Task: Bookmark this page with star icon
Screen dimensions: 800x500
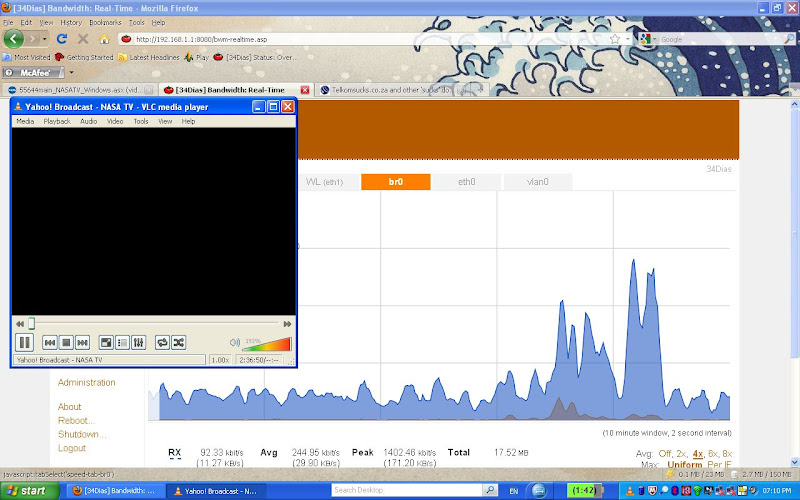Action: point(615,39)
